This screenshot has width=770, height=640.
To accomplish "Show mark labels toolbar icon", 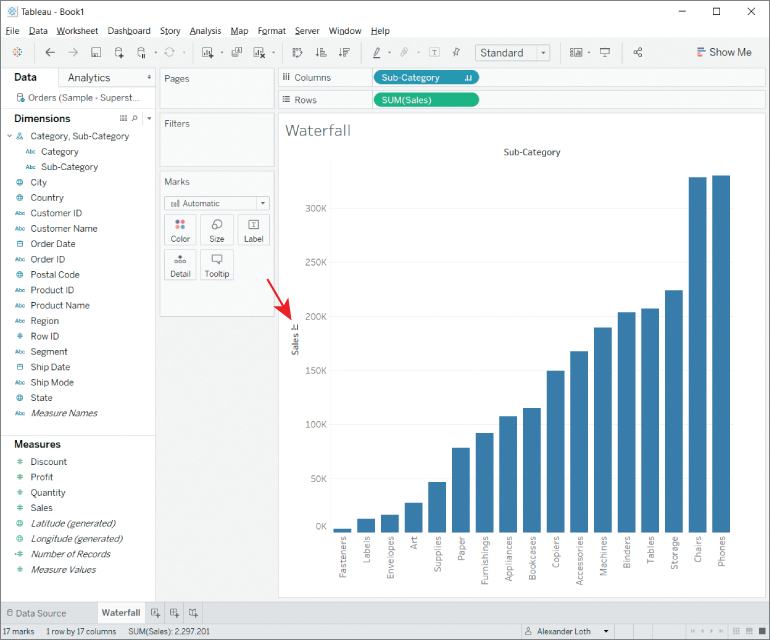I will [x=435, y=52].
